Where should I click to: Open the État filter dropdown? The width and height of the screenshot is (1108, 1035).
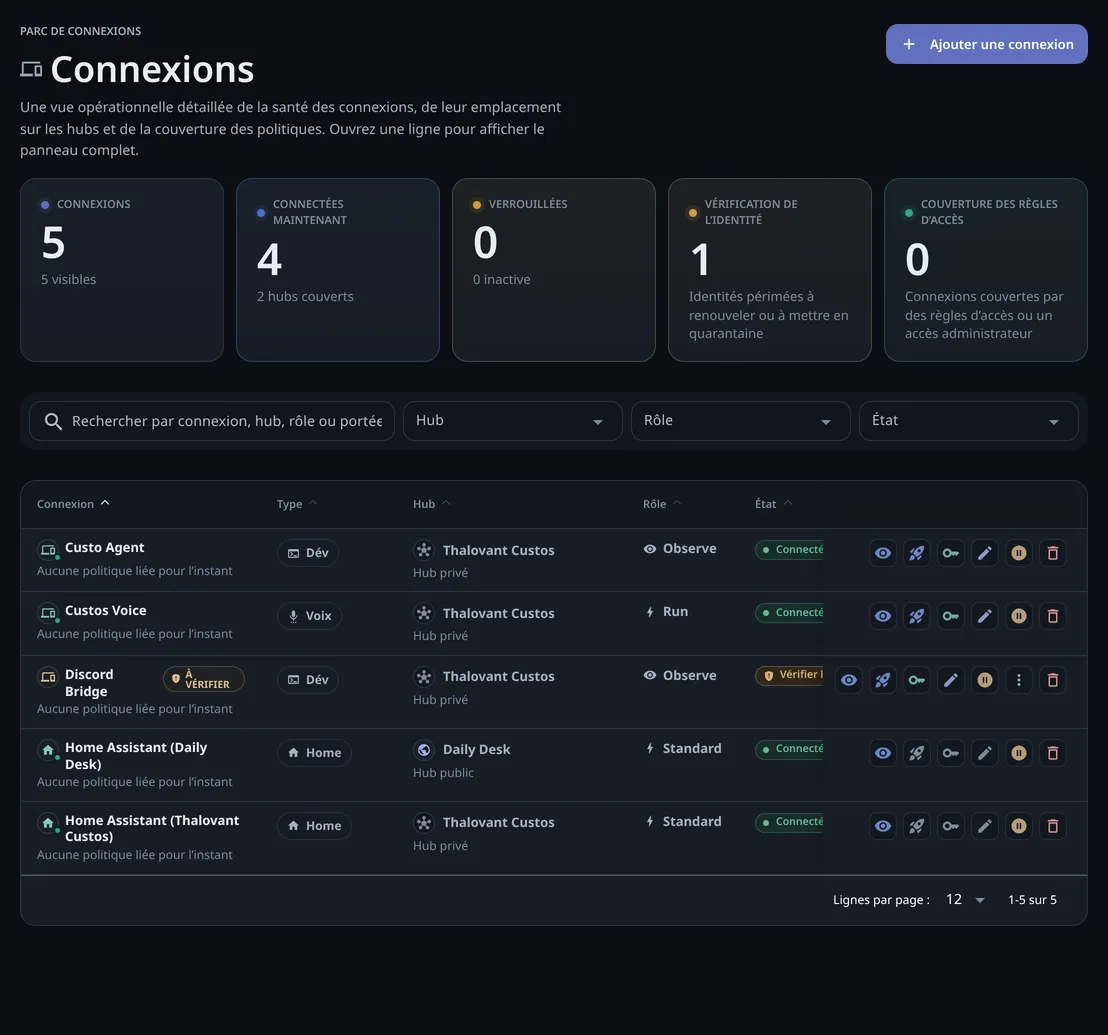click(968, 421)
